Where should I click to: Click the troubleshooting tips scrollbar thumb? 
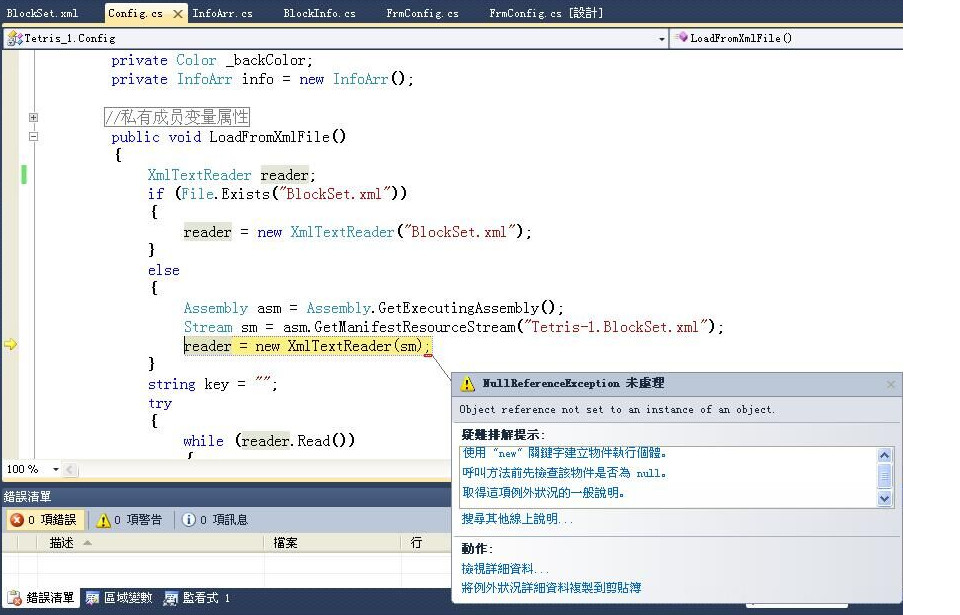(x=885, y=476)
